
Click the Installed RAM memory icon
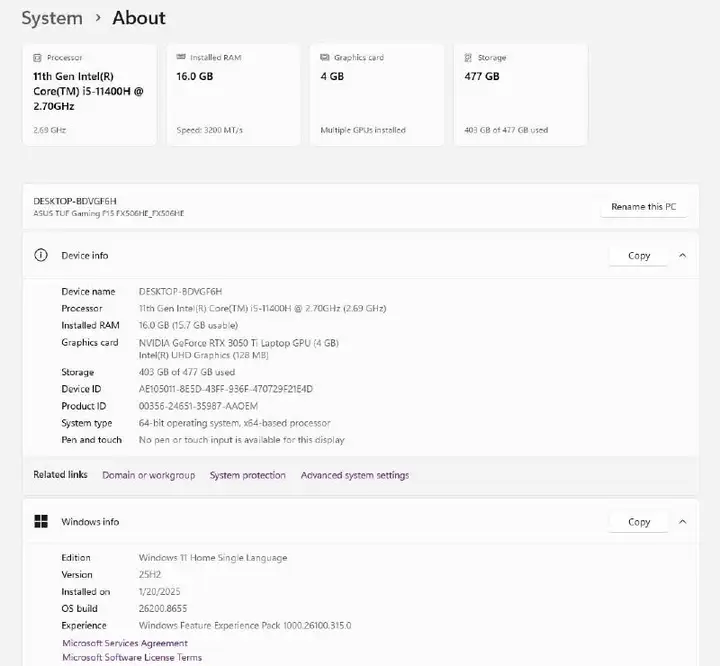[181, 57]
